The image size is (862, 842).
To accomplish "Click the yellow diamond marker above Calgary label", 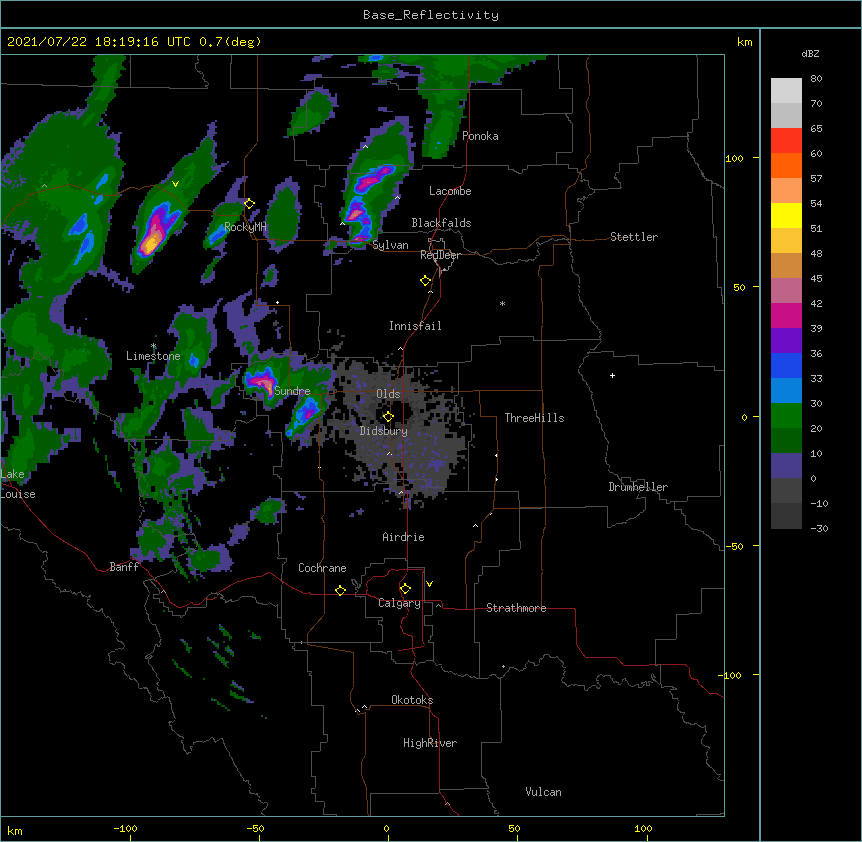I will click(x=405, y=589).
